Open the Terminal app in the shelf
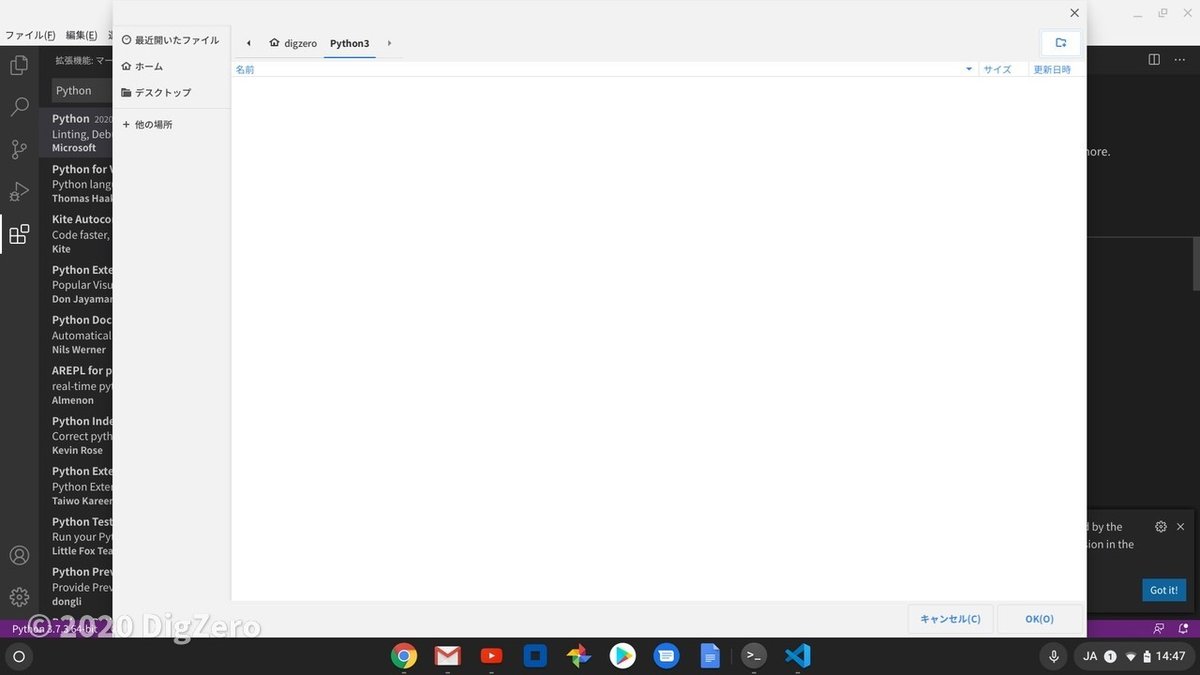Screen dimensions: 1200x675 coord(754,656)
